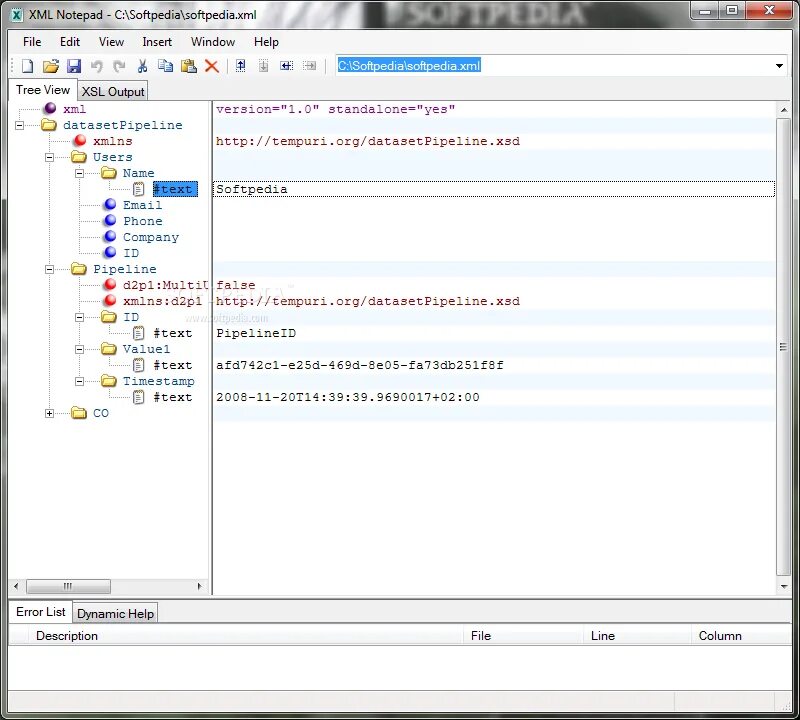Click the blue ID element icon under Users
The width and height of the screenshot is (800, 720).
pos(110,252)
